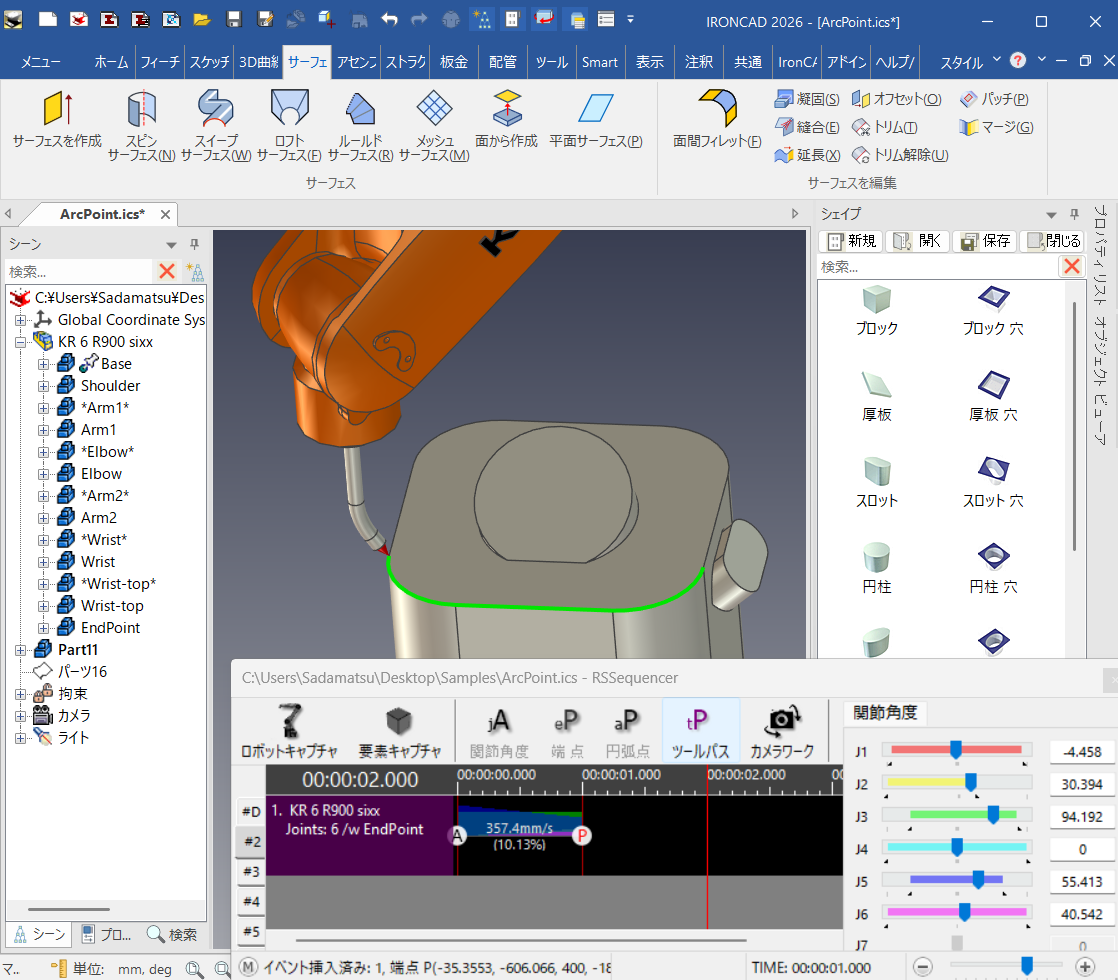The width and height of the screenshot is (1118, 980).
Task: Click the 新規 new catalog button
Action: point(851,241)
